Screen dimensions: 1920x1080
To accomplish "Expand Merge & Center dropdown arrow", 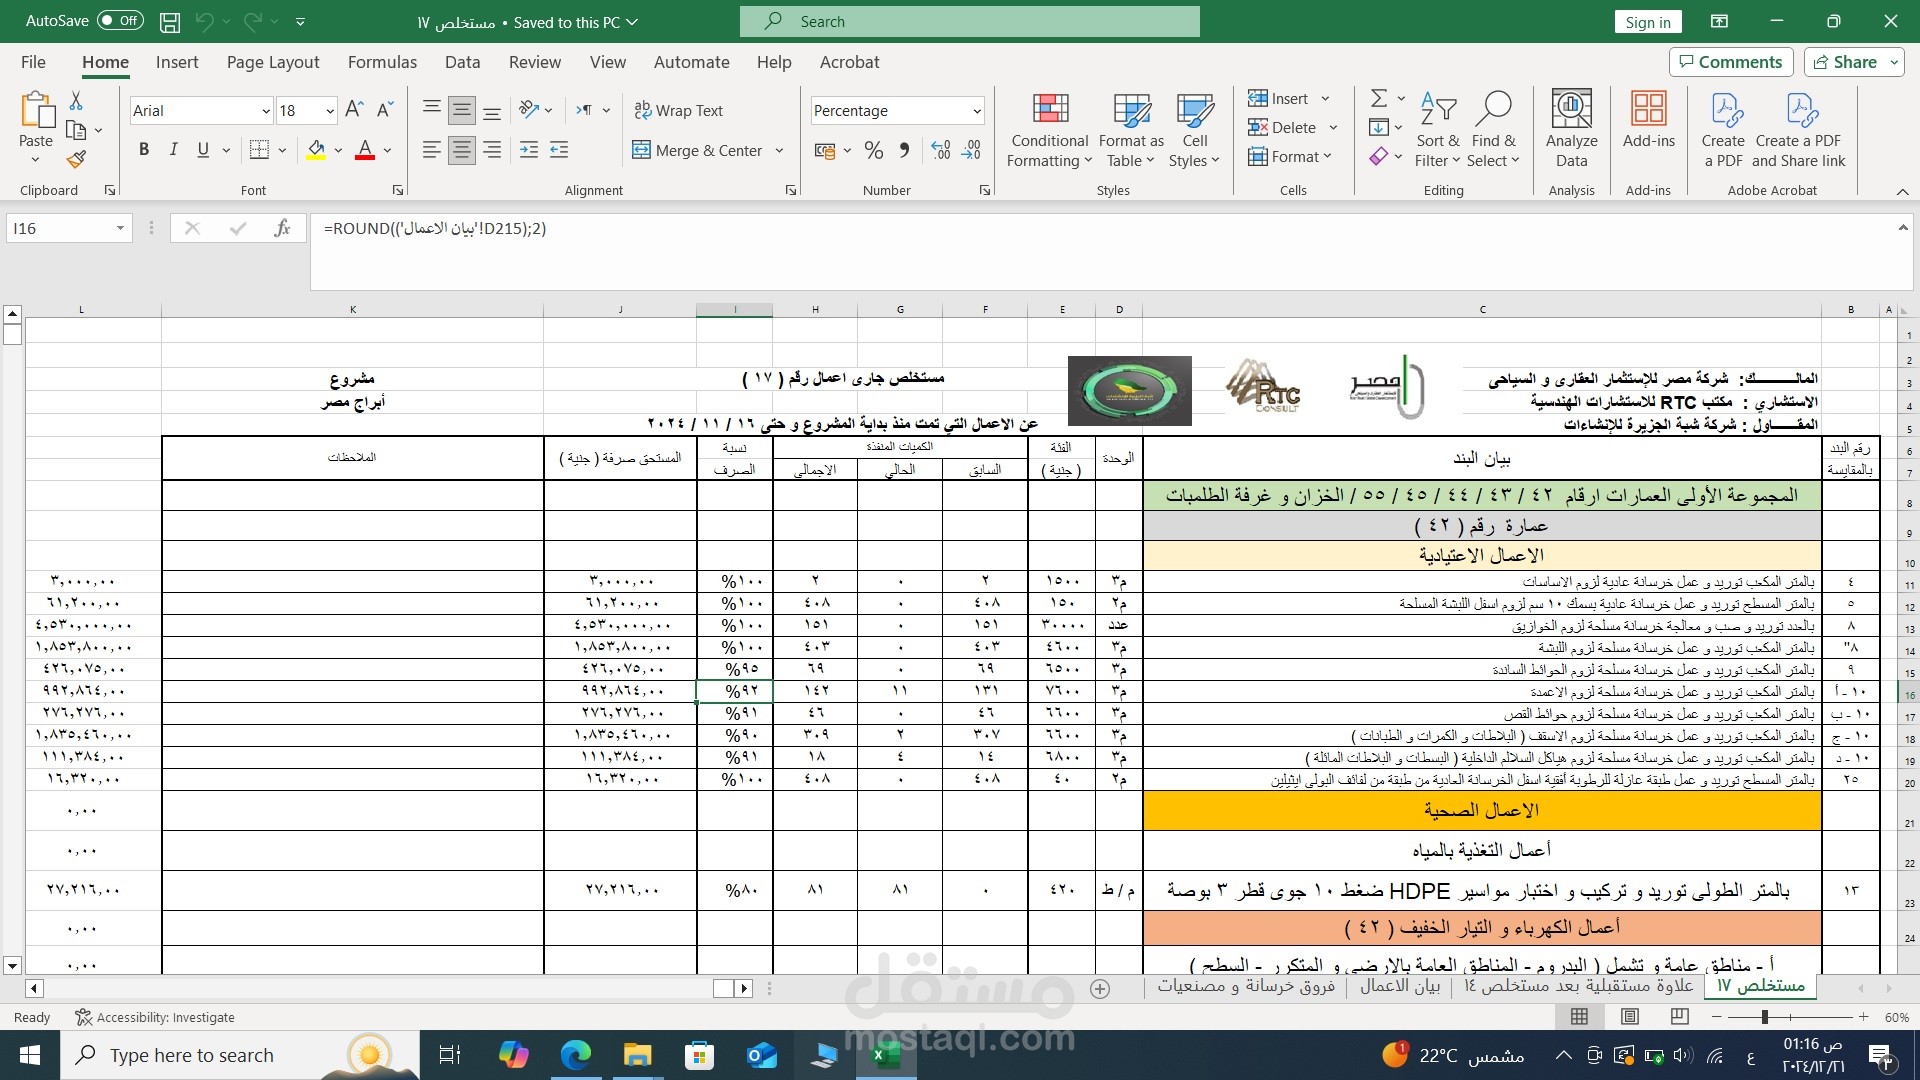I will tap(779, 151).
